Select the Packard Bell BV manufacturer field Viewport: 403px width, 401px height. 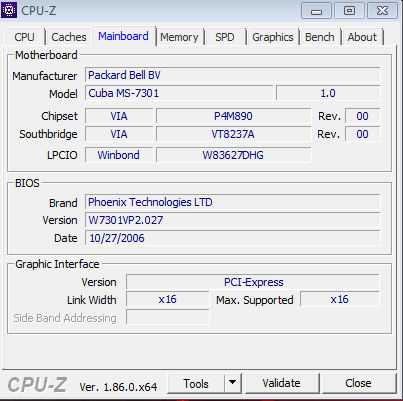[x=232, y=75]
